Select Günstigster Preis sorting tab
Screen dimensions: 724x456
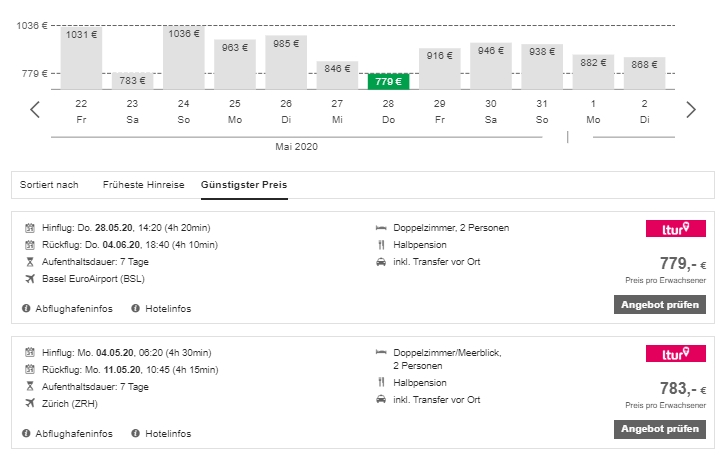point(244,184)
